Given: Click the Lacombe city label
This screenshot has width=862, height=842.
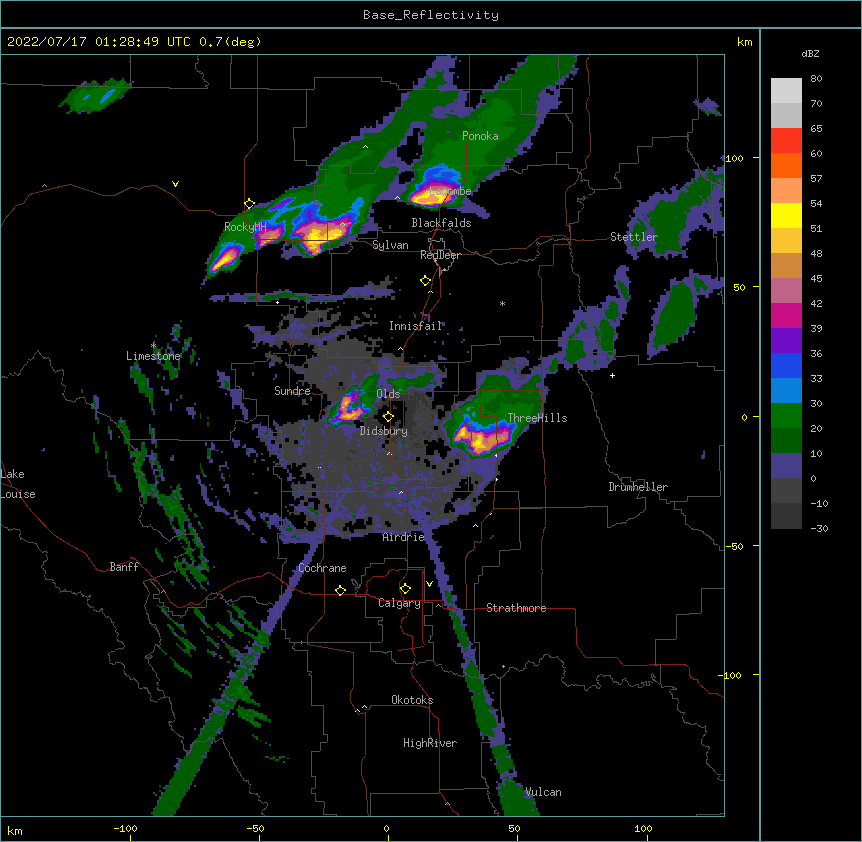Looking at the screenshot, I should [451, 191].
